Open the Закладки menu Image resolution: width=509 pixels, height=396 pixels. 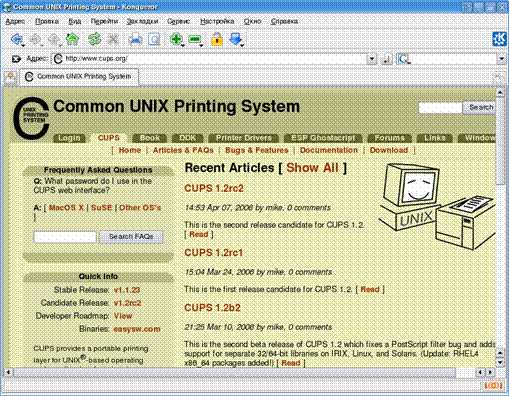(x=142, y=21)
